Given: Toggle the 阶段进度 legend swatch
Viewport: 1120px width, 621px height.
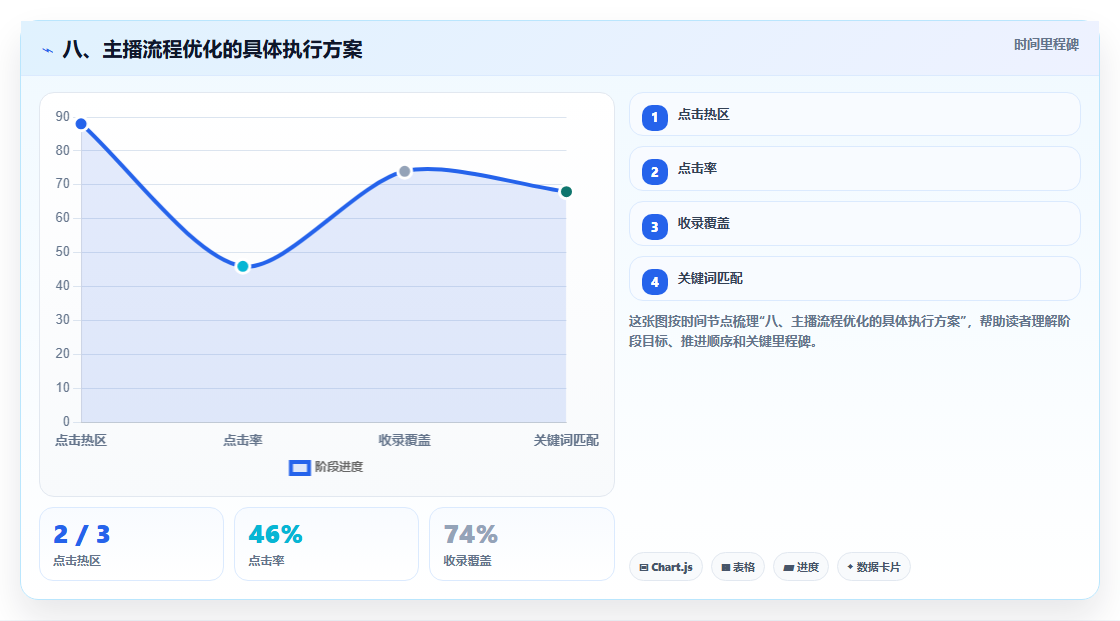Looking at the screenshot, I should coord(299,467).
